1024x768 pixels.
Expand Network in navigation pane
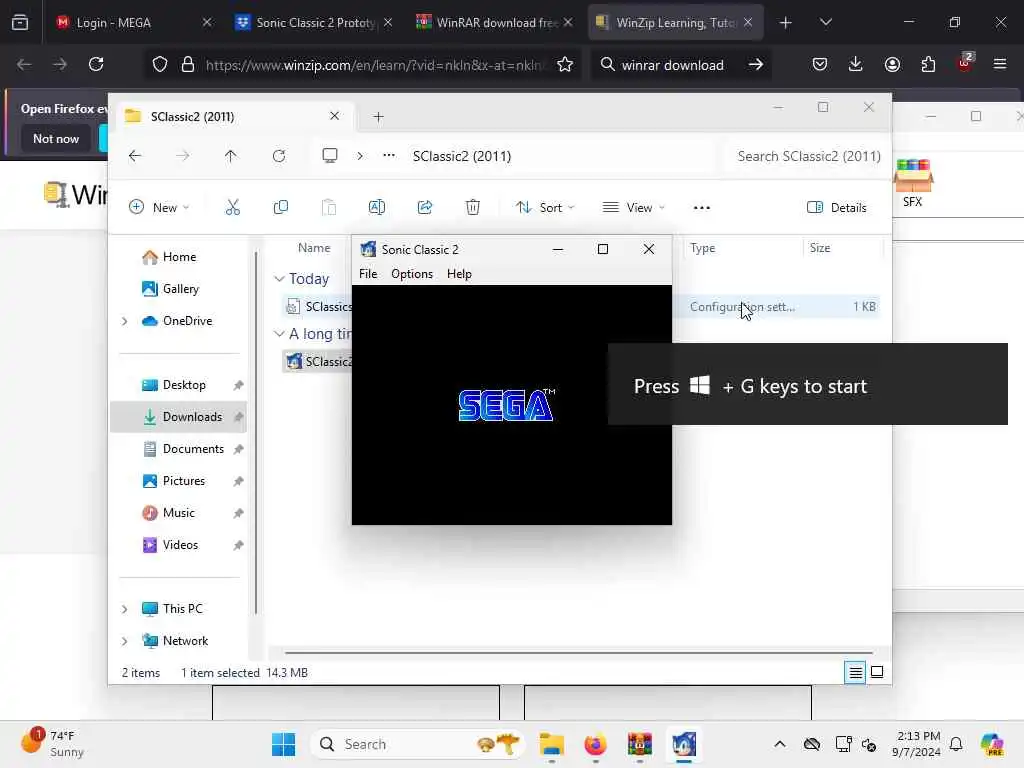coord(125,641)
